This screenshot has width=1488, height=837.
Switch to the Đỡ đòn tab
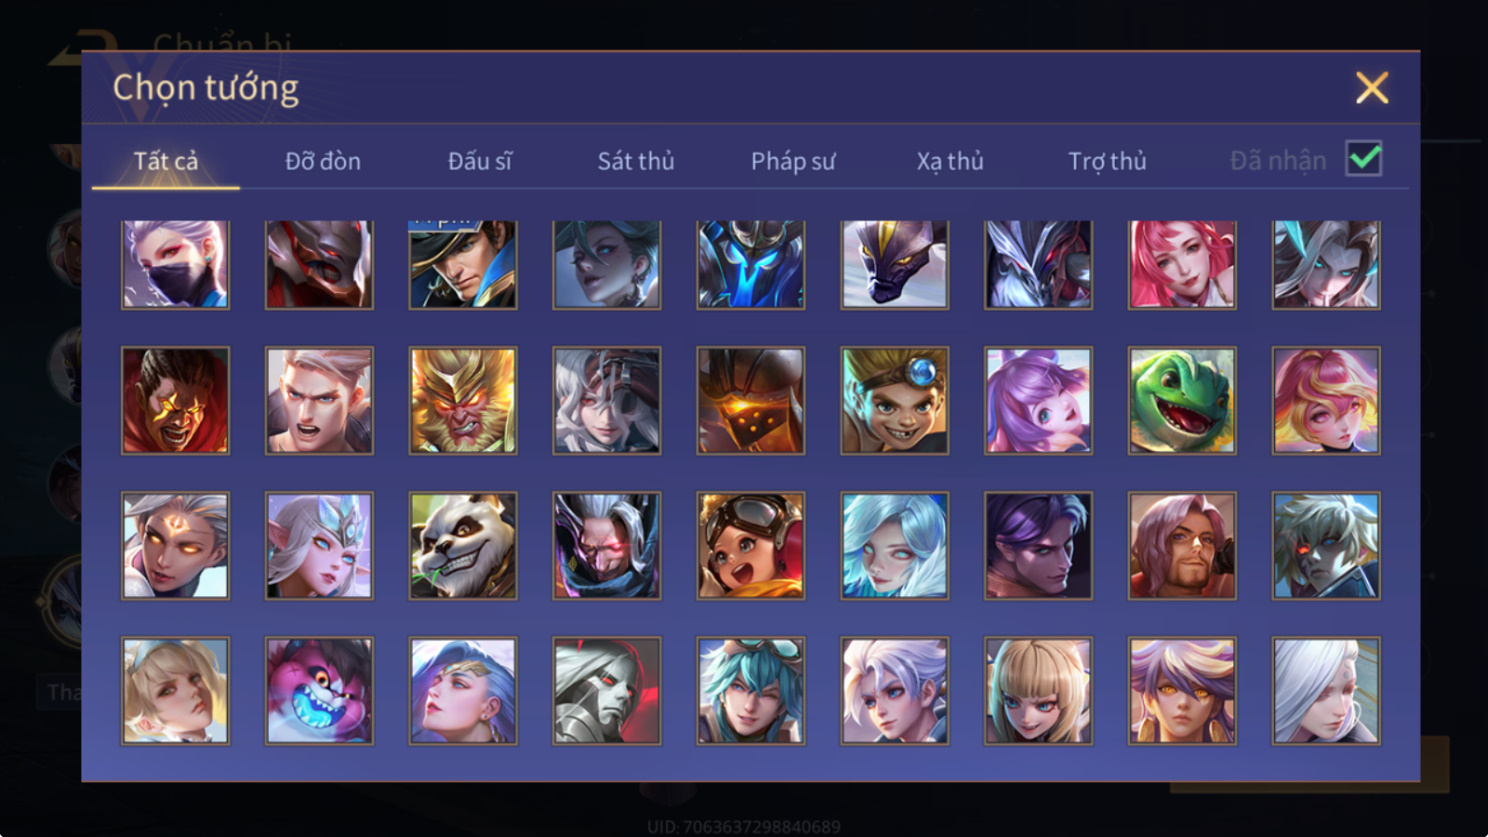pos(323,161)
